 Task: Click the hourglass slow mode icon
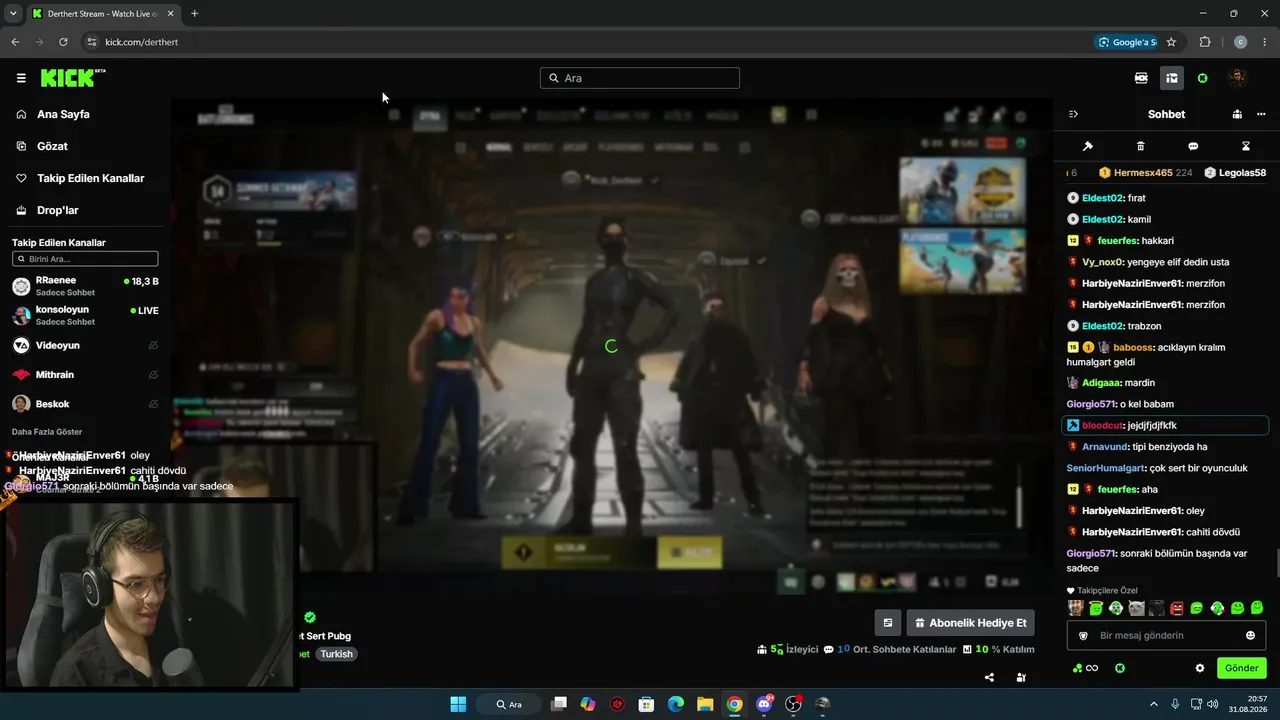click(x=1246, y=146)
